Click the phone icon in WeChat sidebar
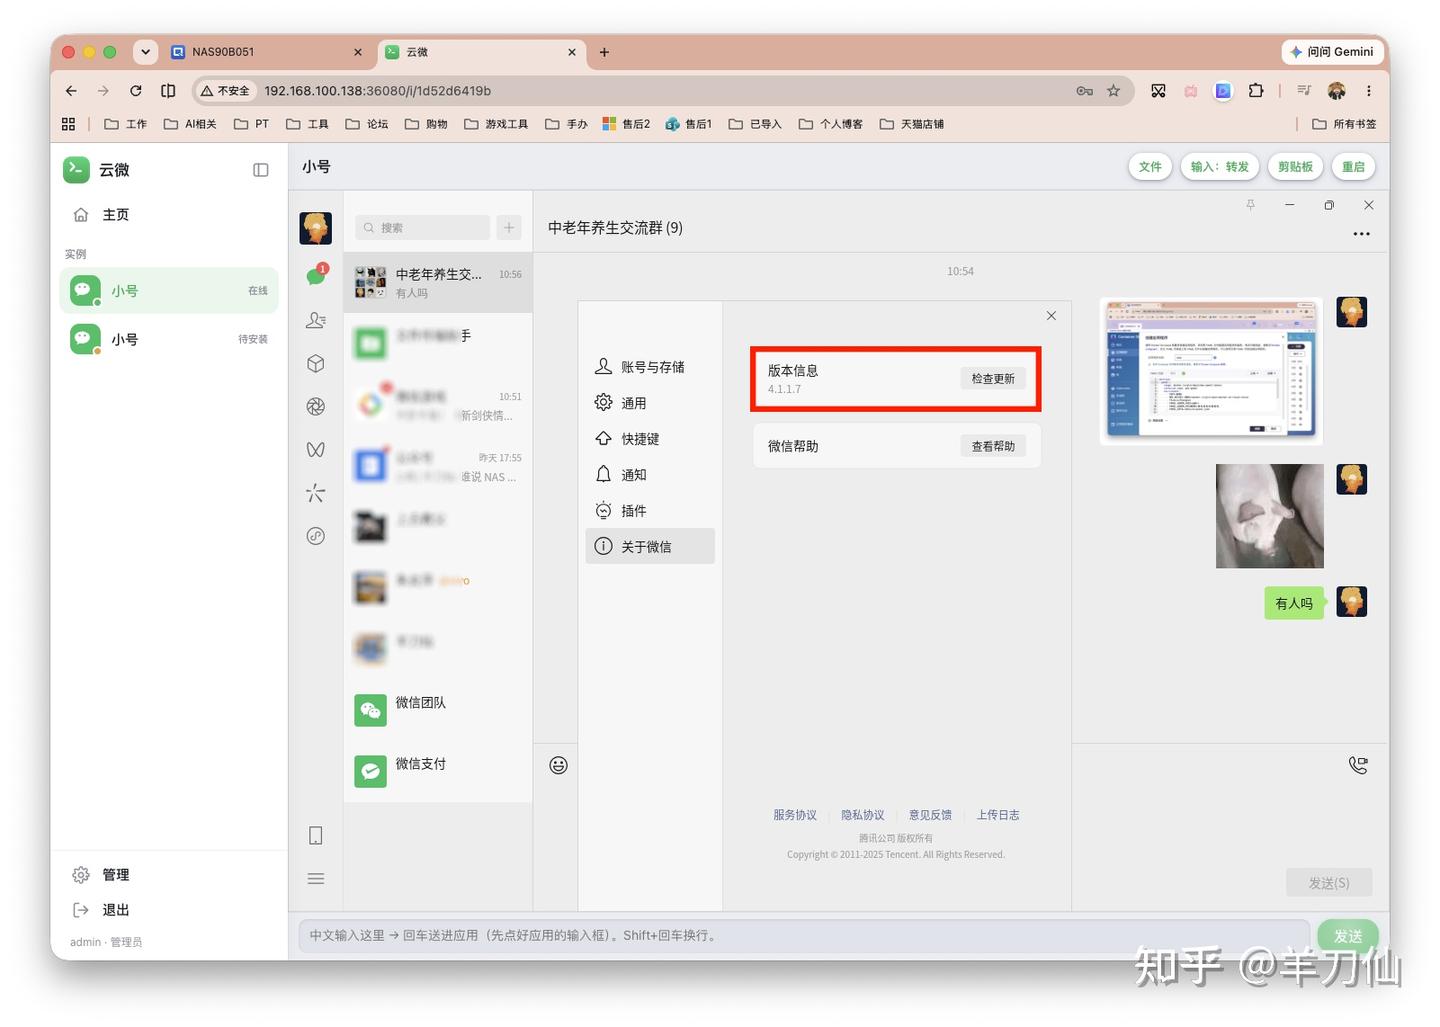Image resolution: width=1440 pixels, height=1027 pixels. [316, 835]
